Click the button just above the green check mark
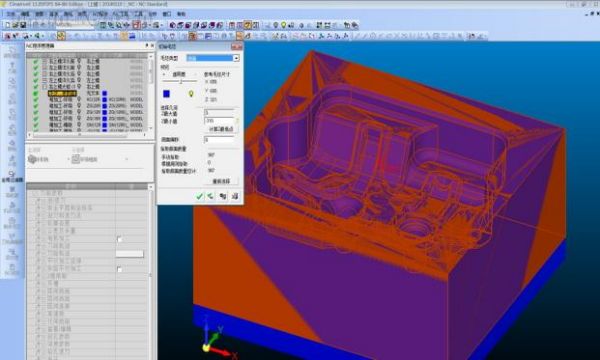 221,181
